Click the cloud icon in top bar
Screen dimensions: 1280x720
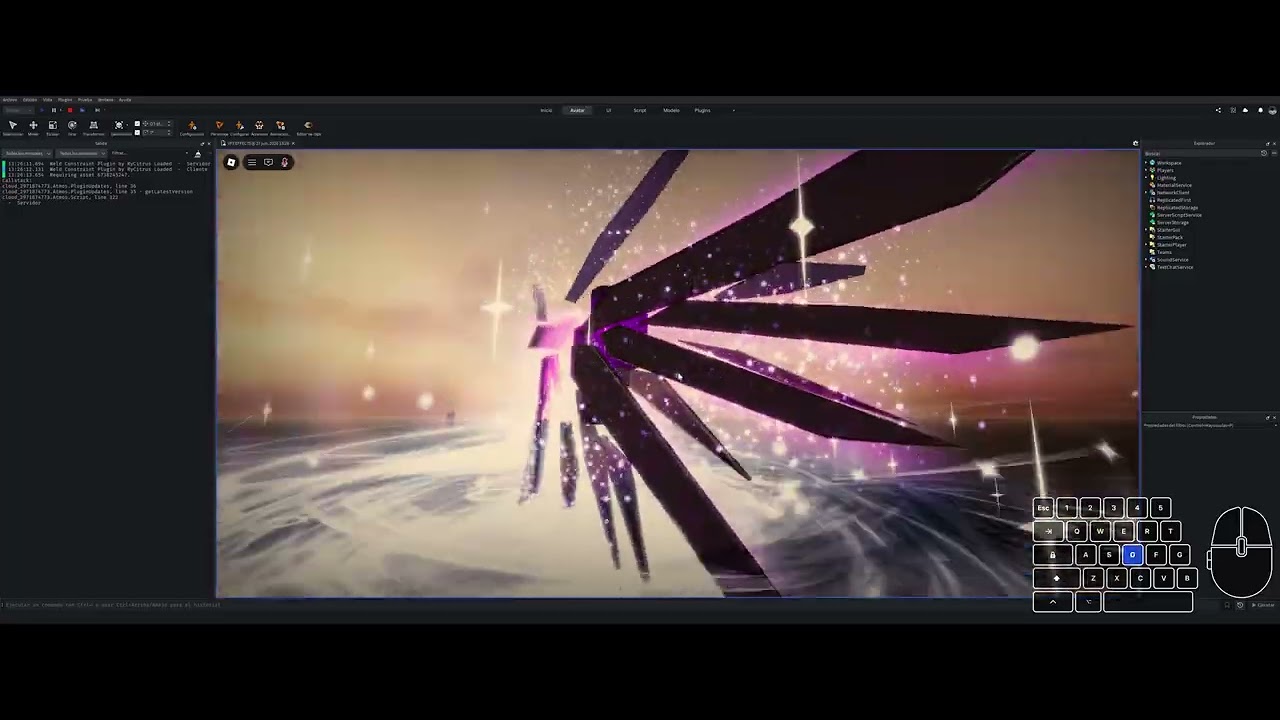1245,110
